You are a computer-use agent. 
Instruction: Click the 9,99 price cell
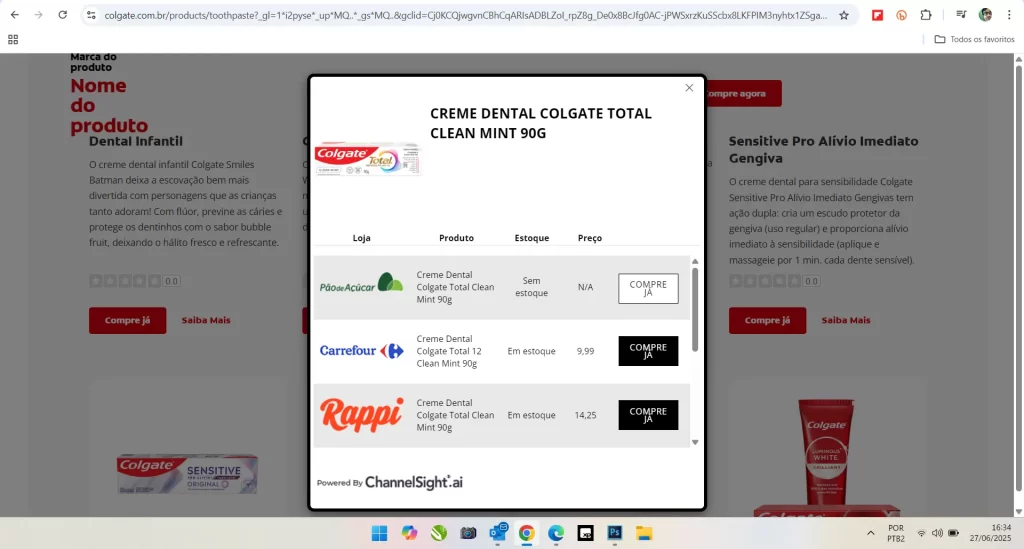pos(585,351)
